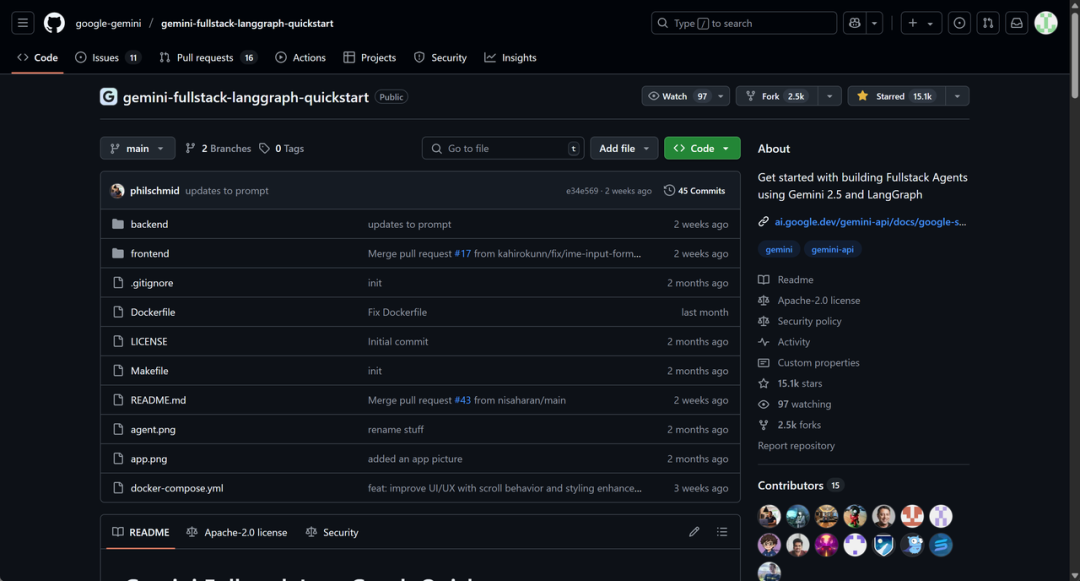Open the Dockerfile file
The height and width of the screenshot is (581, 1080).
coord(153,312)
